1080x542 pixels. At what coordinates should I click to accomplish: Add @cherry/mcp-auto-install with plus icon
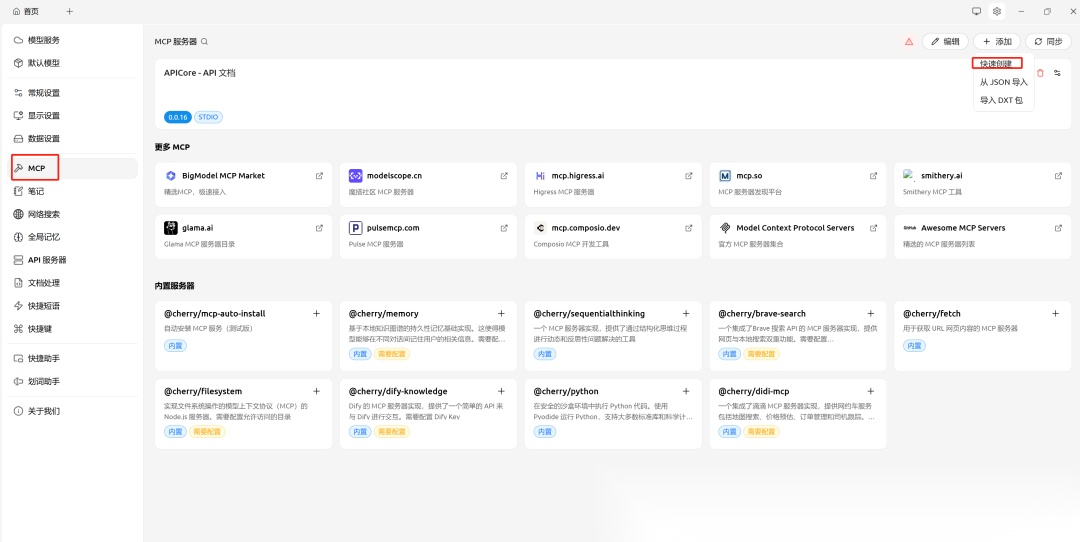coord(317,313)
